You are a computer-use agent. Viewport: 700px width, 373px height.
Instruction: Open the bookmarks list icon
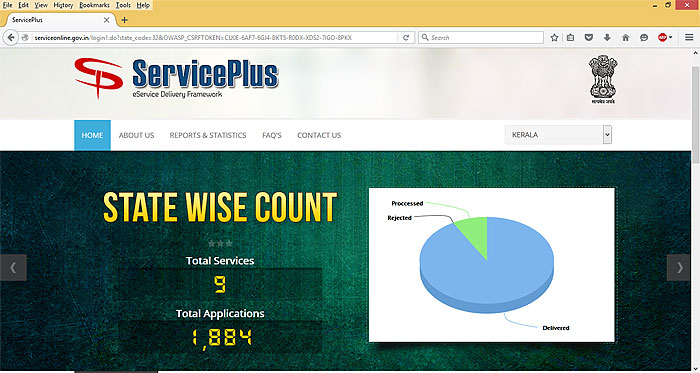571,38
